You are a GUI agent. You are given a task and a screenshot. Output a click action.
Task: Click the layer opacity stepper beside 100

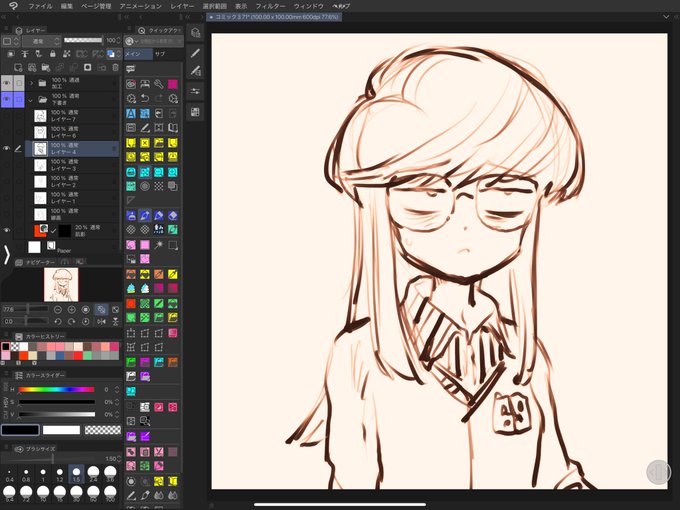pos(118,40)
